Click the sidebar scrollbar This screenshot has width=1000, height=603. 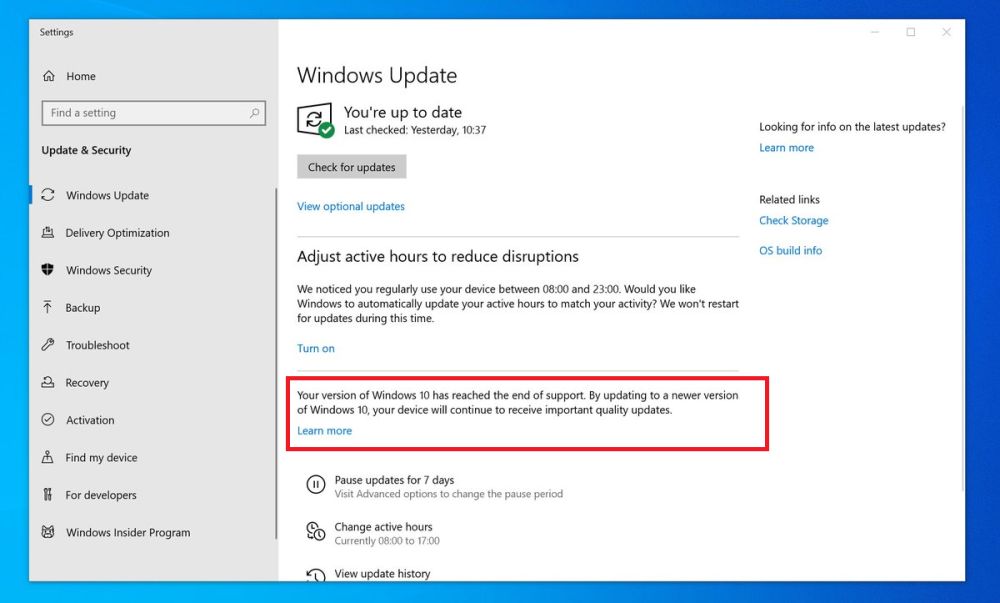(x=276, y=363)
